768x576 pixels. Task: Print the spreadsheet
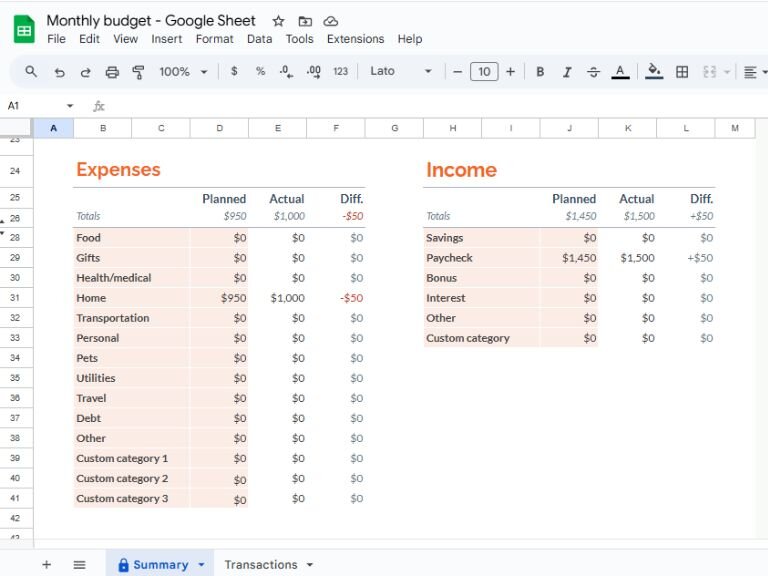pos(112,72)
